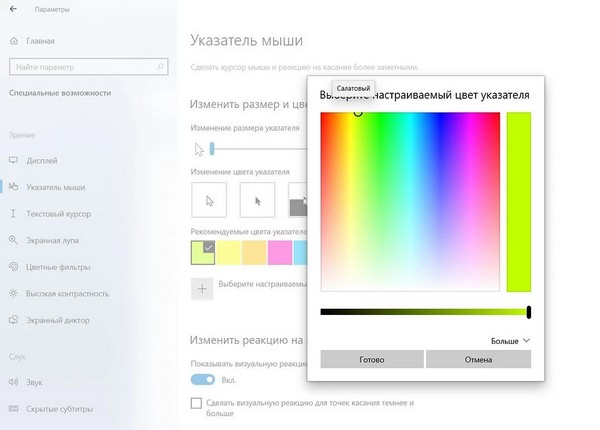The width and height of the screenshot is (600, 430).
Task: Open Главная home page
Action: click(41, 42)
